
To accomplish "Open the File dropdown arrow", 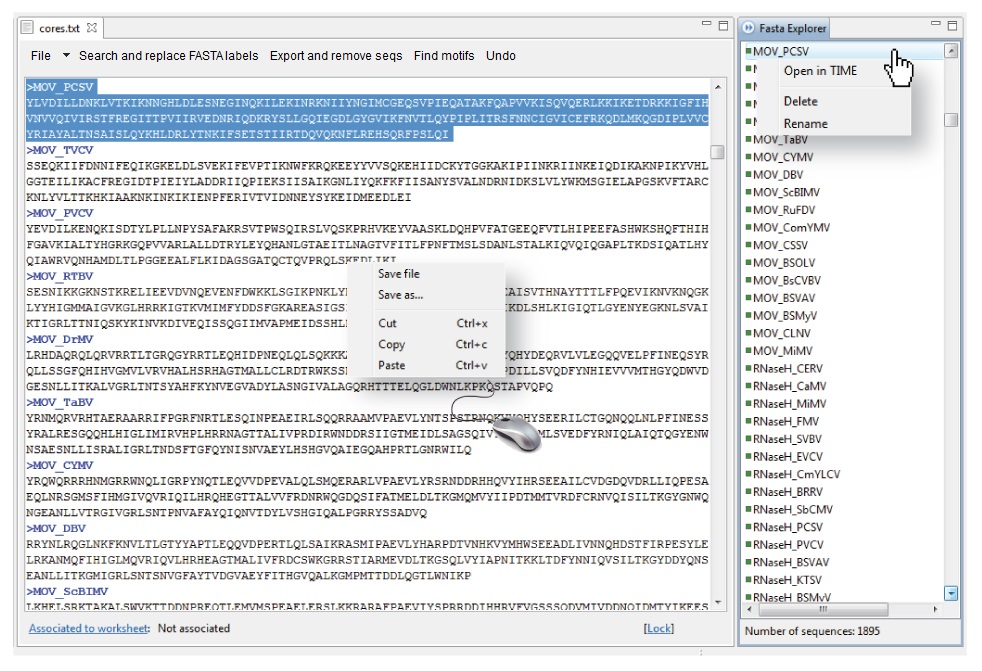I will coord(67,56).
